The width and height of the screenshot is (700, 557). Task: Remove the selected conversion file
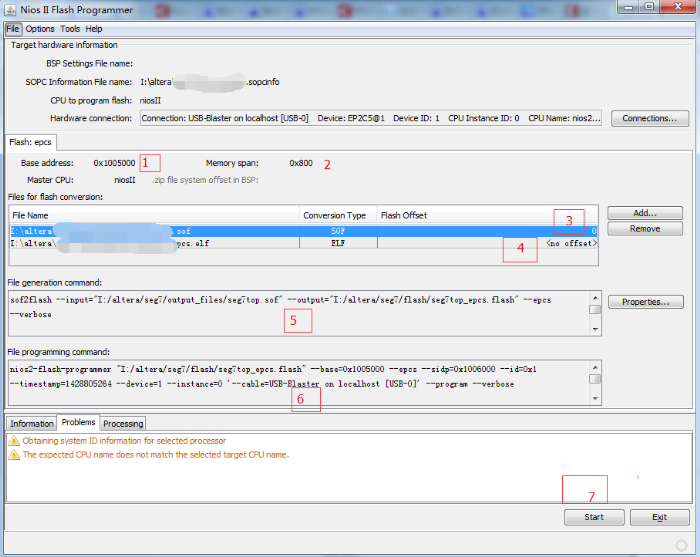[645, 229]
